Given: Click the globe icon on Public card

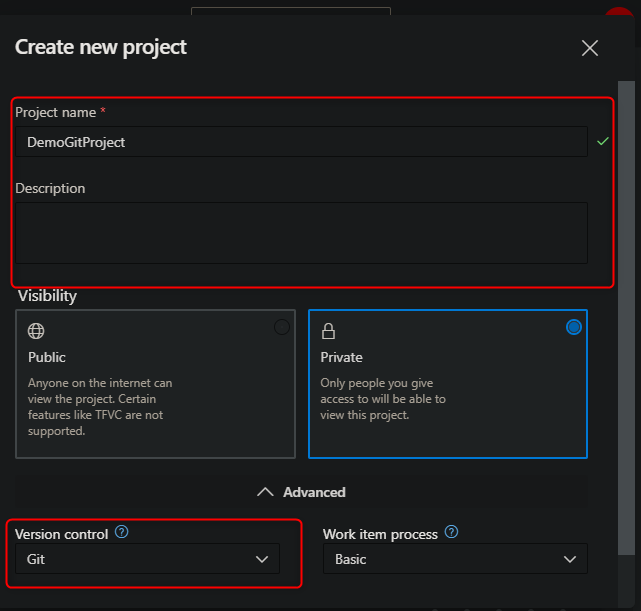Looking at the screenshot, I should click(36, 332).
